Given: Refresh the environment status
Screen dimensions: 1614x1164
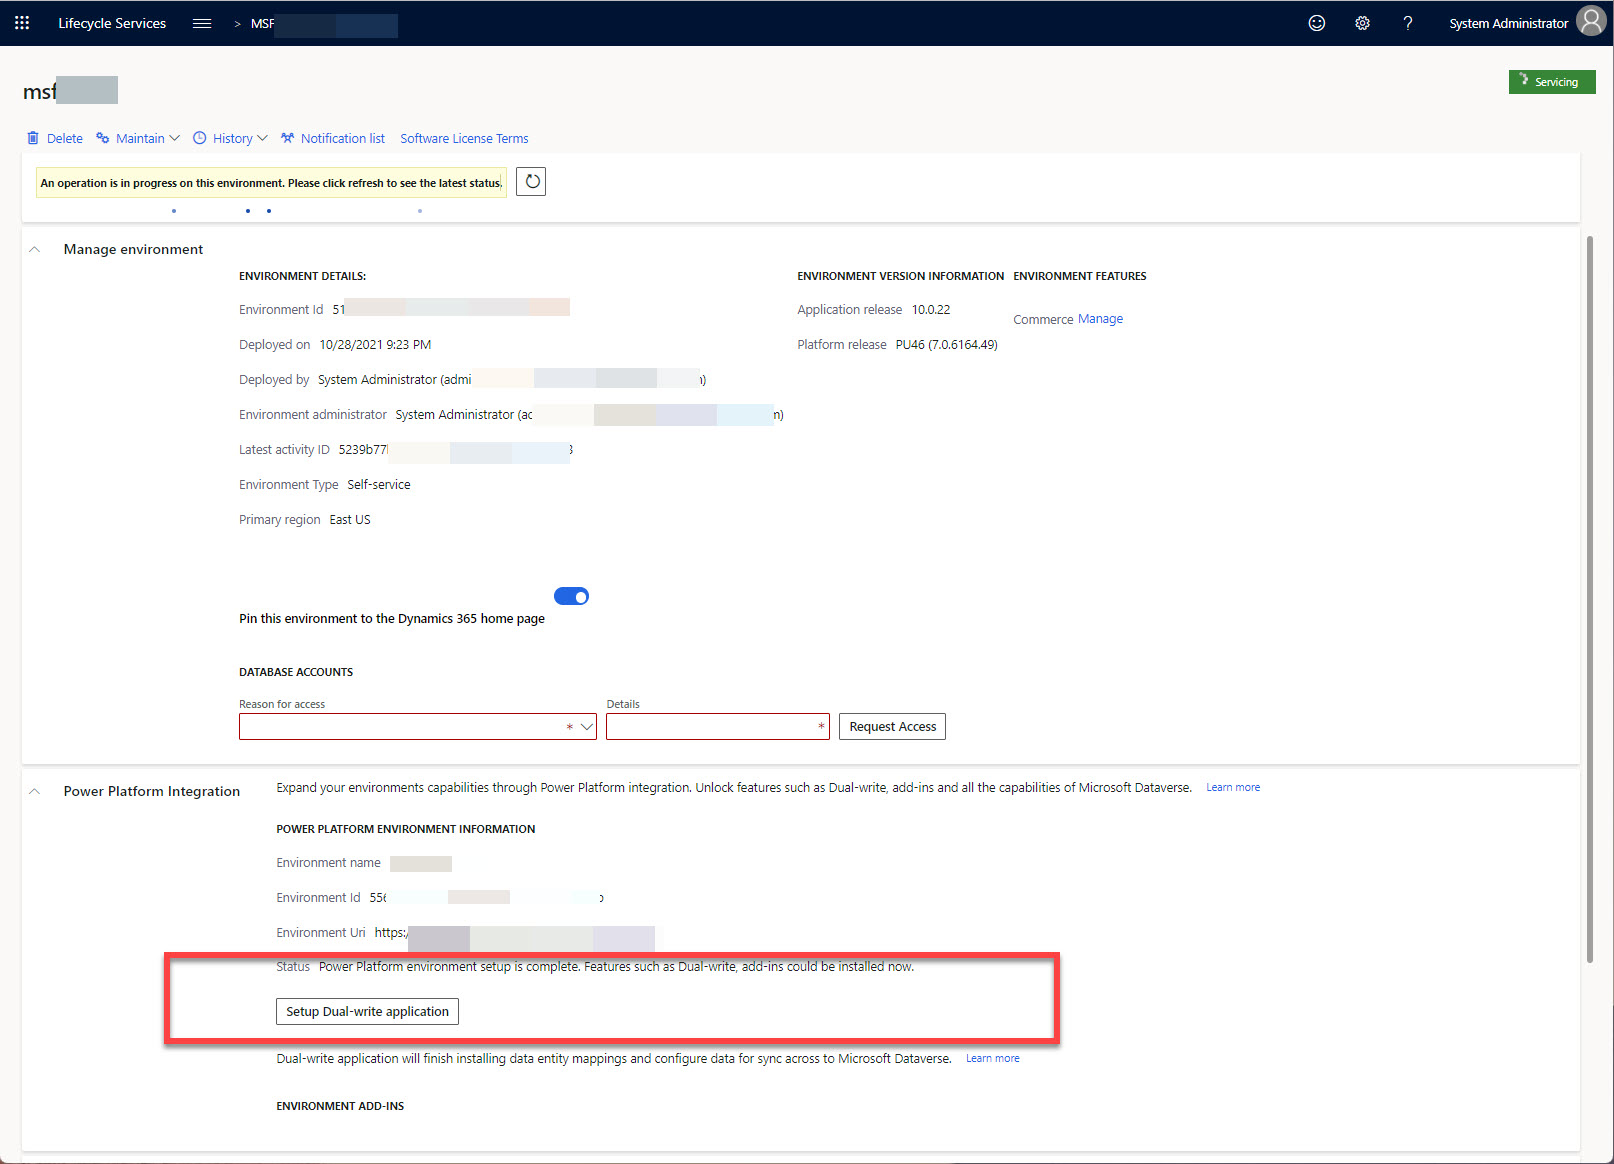Looking at the screenshot, I should pyautogui.click(x=531, y=181).
